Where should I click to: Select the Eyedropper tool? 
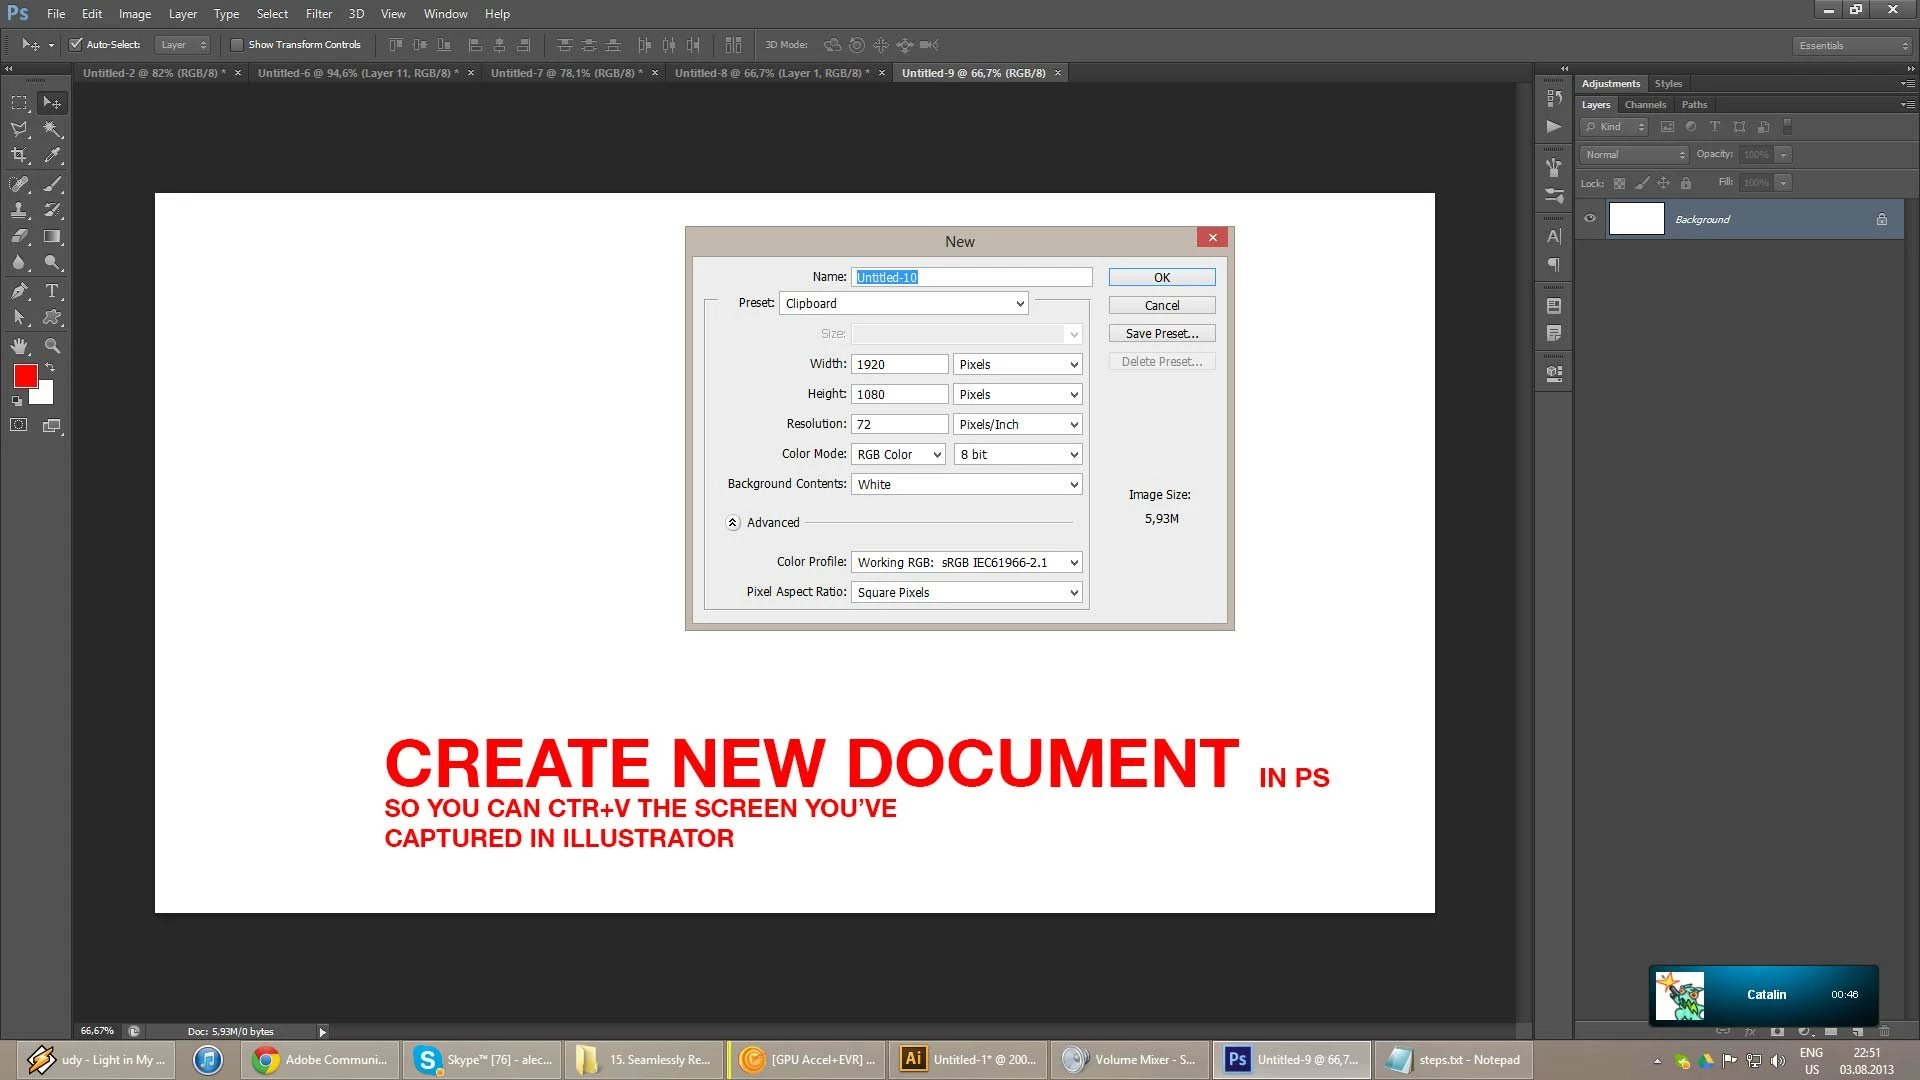point(52,155)
